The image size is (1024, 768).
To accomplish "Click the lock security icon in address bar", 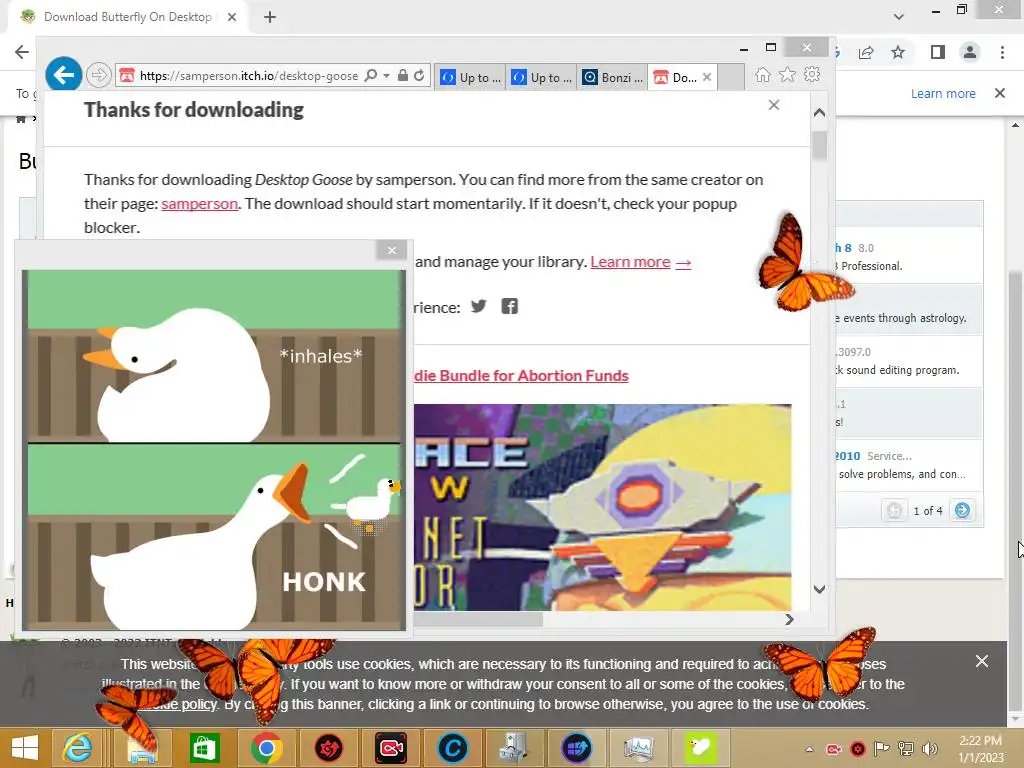I will click(x=403, y=76).
